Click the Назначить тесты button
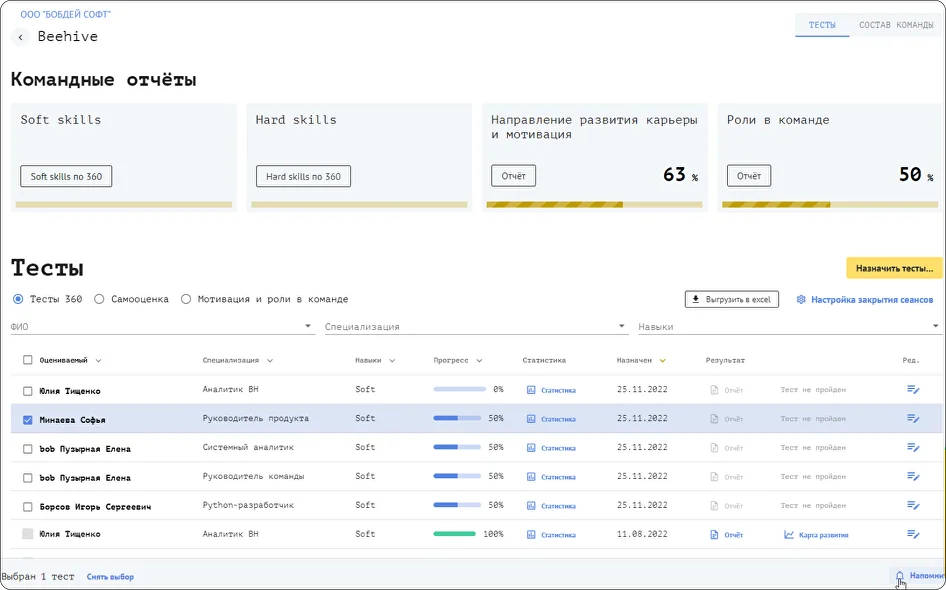 click(893, 268)
